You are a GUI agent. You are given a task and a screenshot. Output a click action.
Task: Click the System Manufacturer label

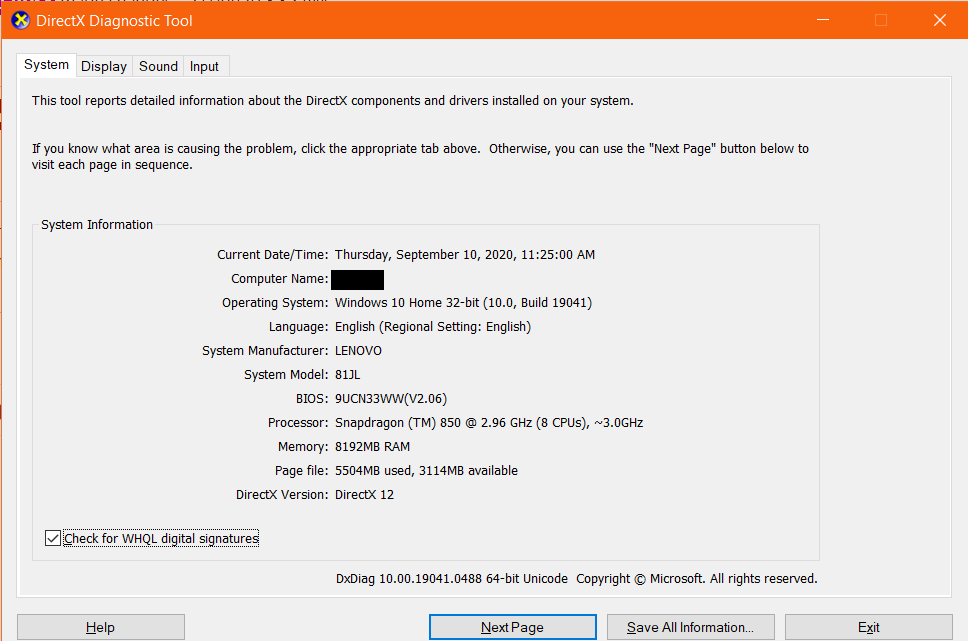265,351
